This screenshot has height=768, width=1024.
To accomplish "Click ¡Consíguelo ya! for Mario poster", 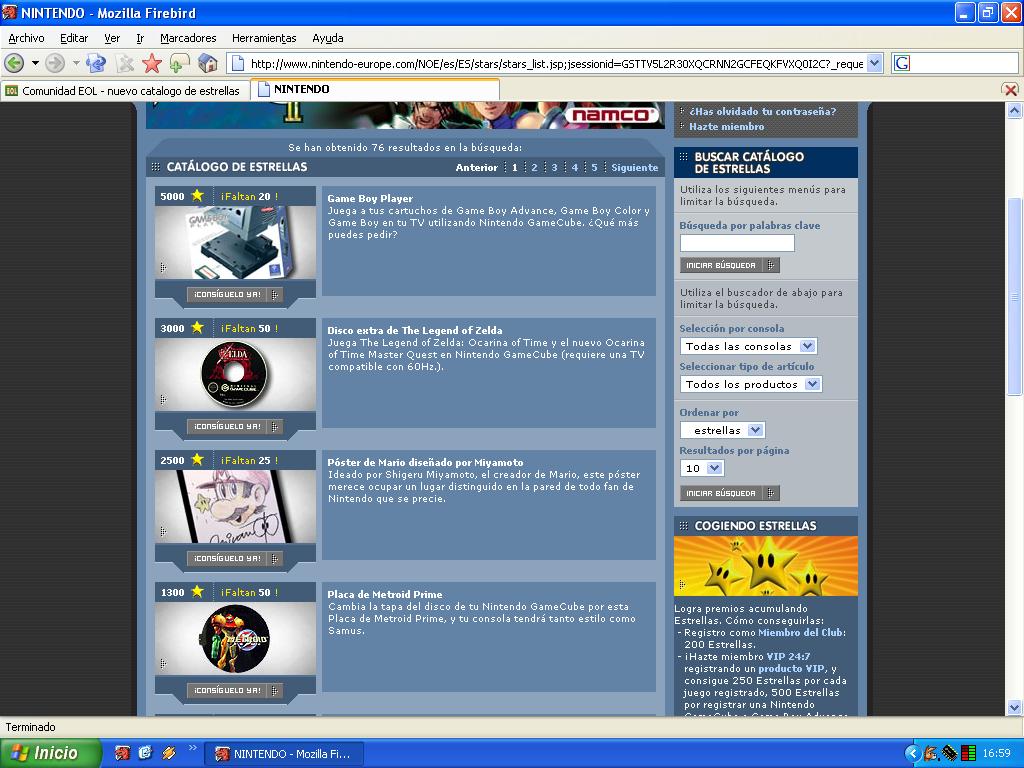I will (234, 558).
